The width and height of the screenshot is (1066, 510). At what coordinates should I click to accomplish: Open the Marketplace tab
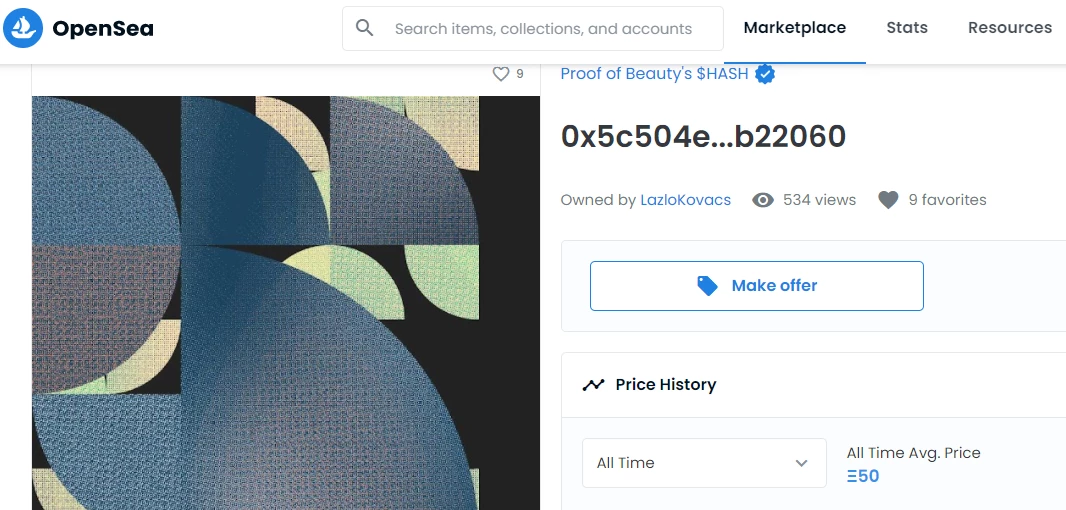[795, 28]
